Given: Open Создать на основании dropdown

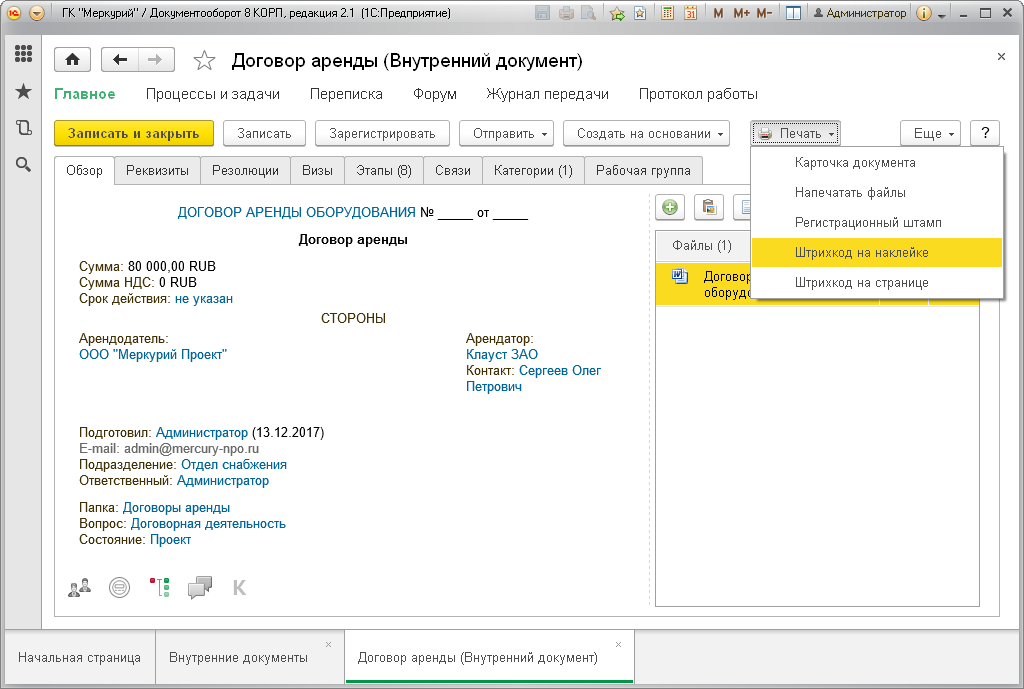Looking at the screenshot, I should pos(646,133).
